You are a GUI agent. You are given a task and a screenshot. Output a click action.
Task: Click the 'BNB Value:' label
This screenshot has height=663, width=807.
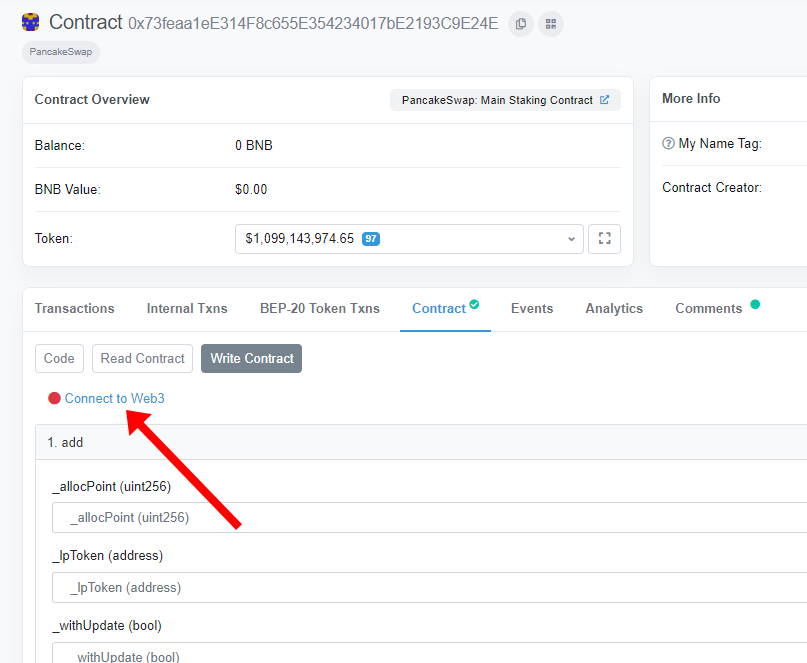pyautogui.click(x=68, y=189)
